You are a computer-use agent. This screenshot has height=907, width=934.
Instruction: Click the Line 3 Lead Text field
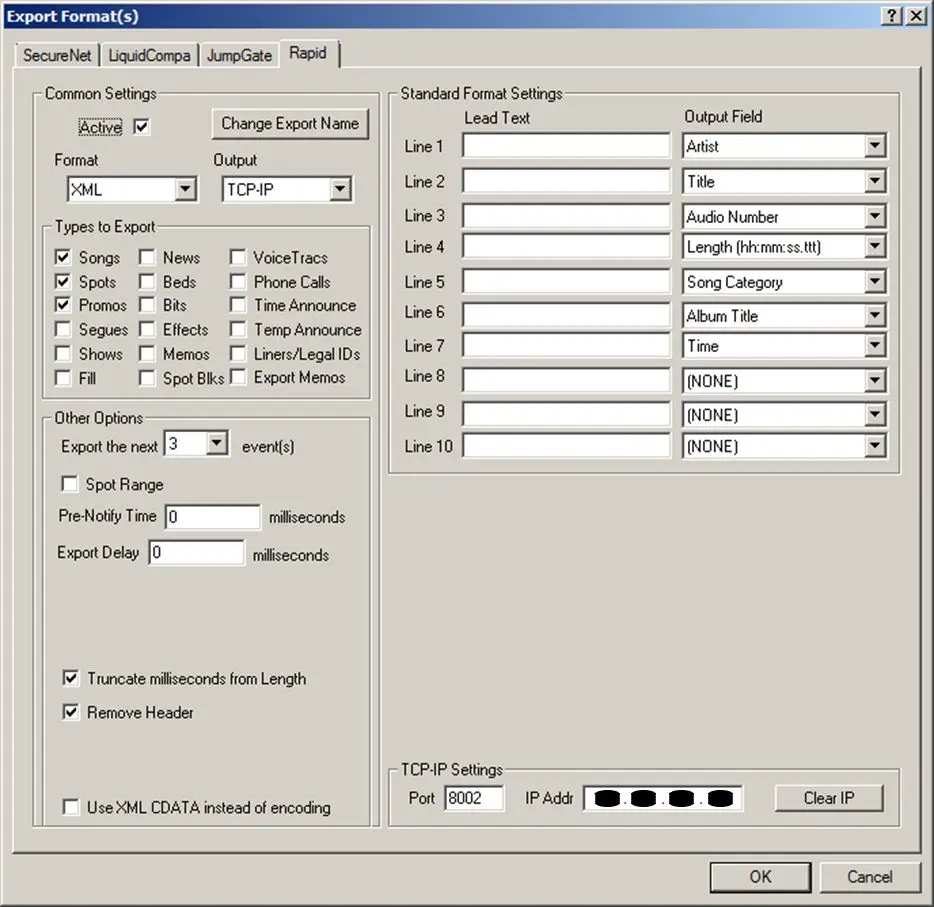point(566,216)
